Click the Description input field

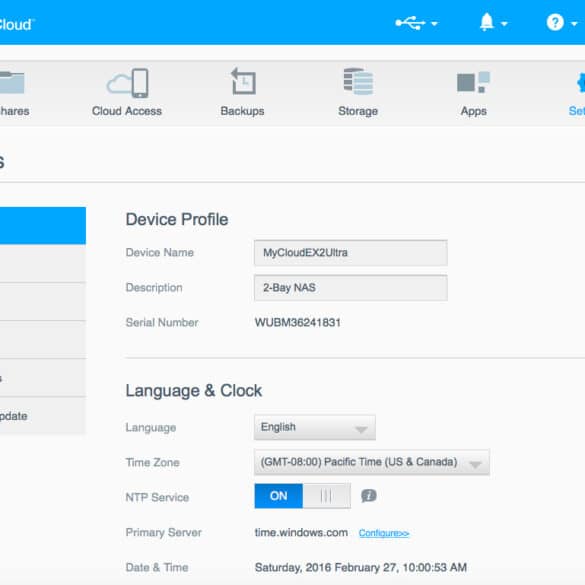351,288
